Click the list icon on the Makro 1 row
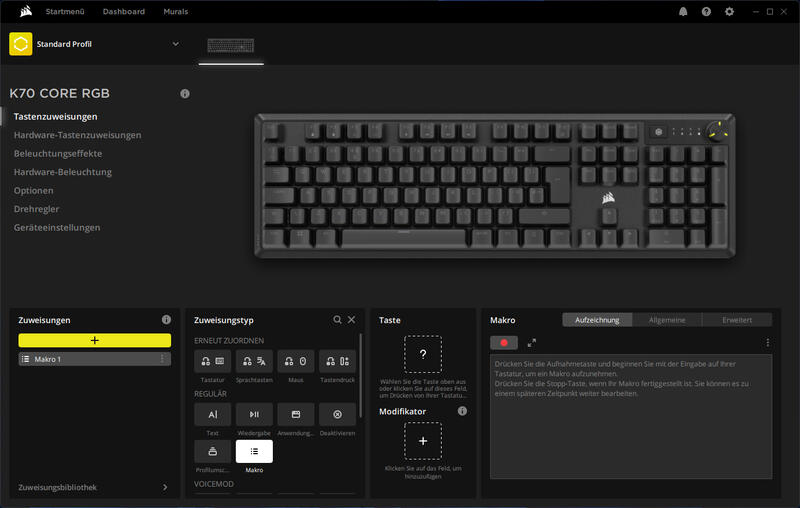This screenshot has width=800, height=508. click(x=25, y=359)
